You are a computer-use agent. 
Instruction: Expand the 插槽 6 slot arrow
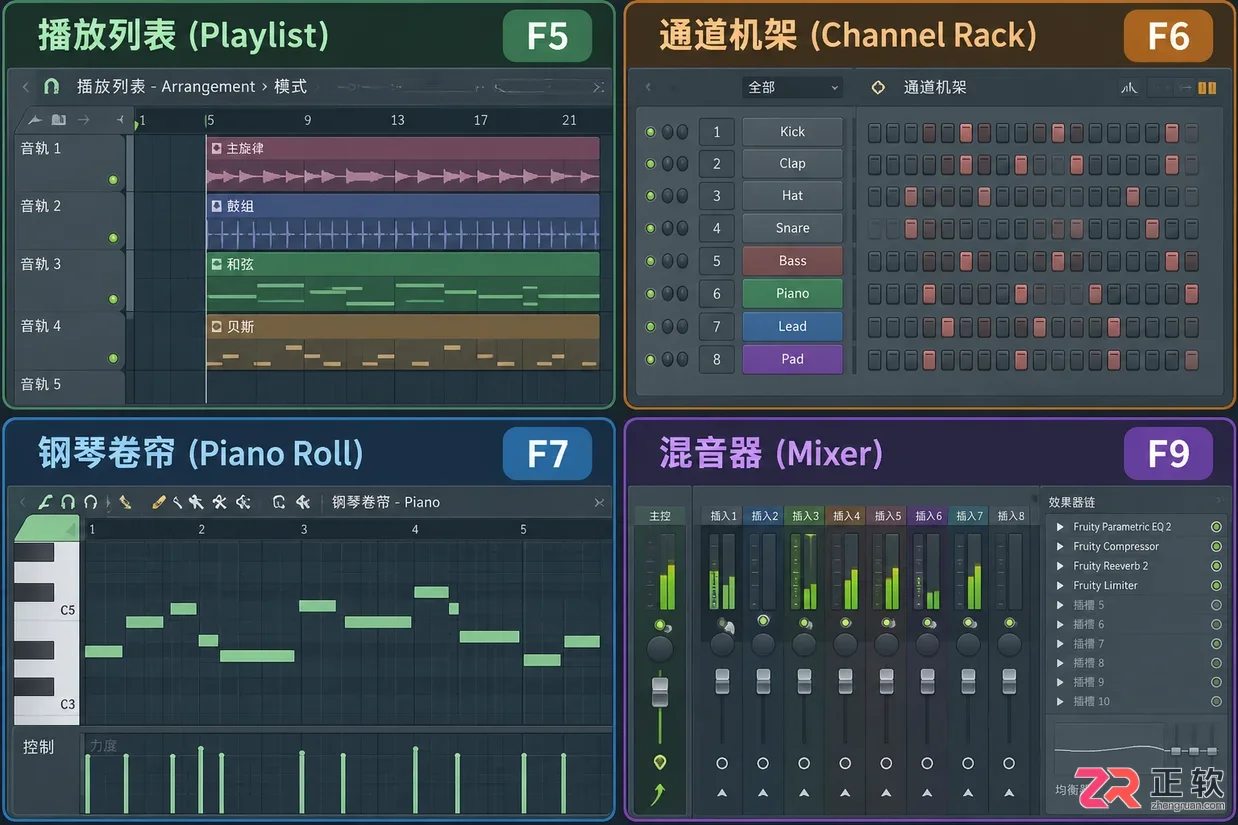(1060, 624)
